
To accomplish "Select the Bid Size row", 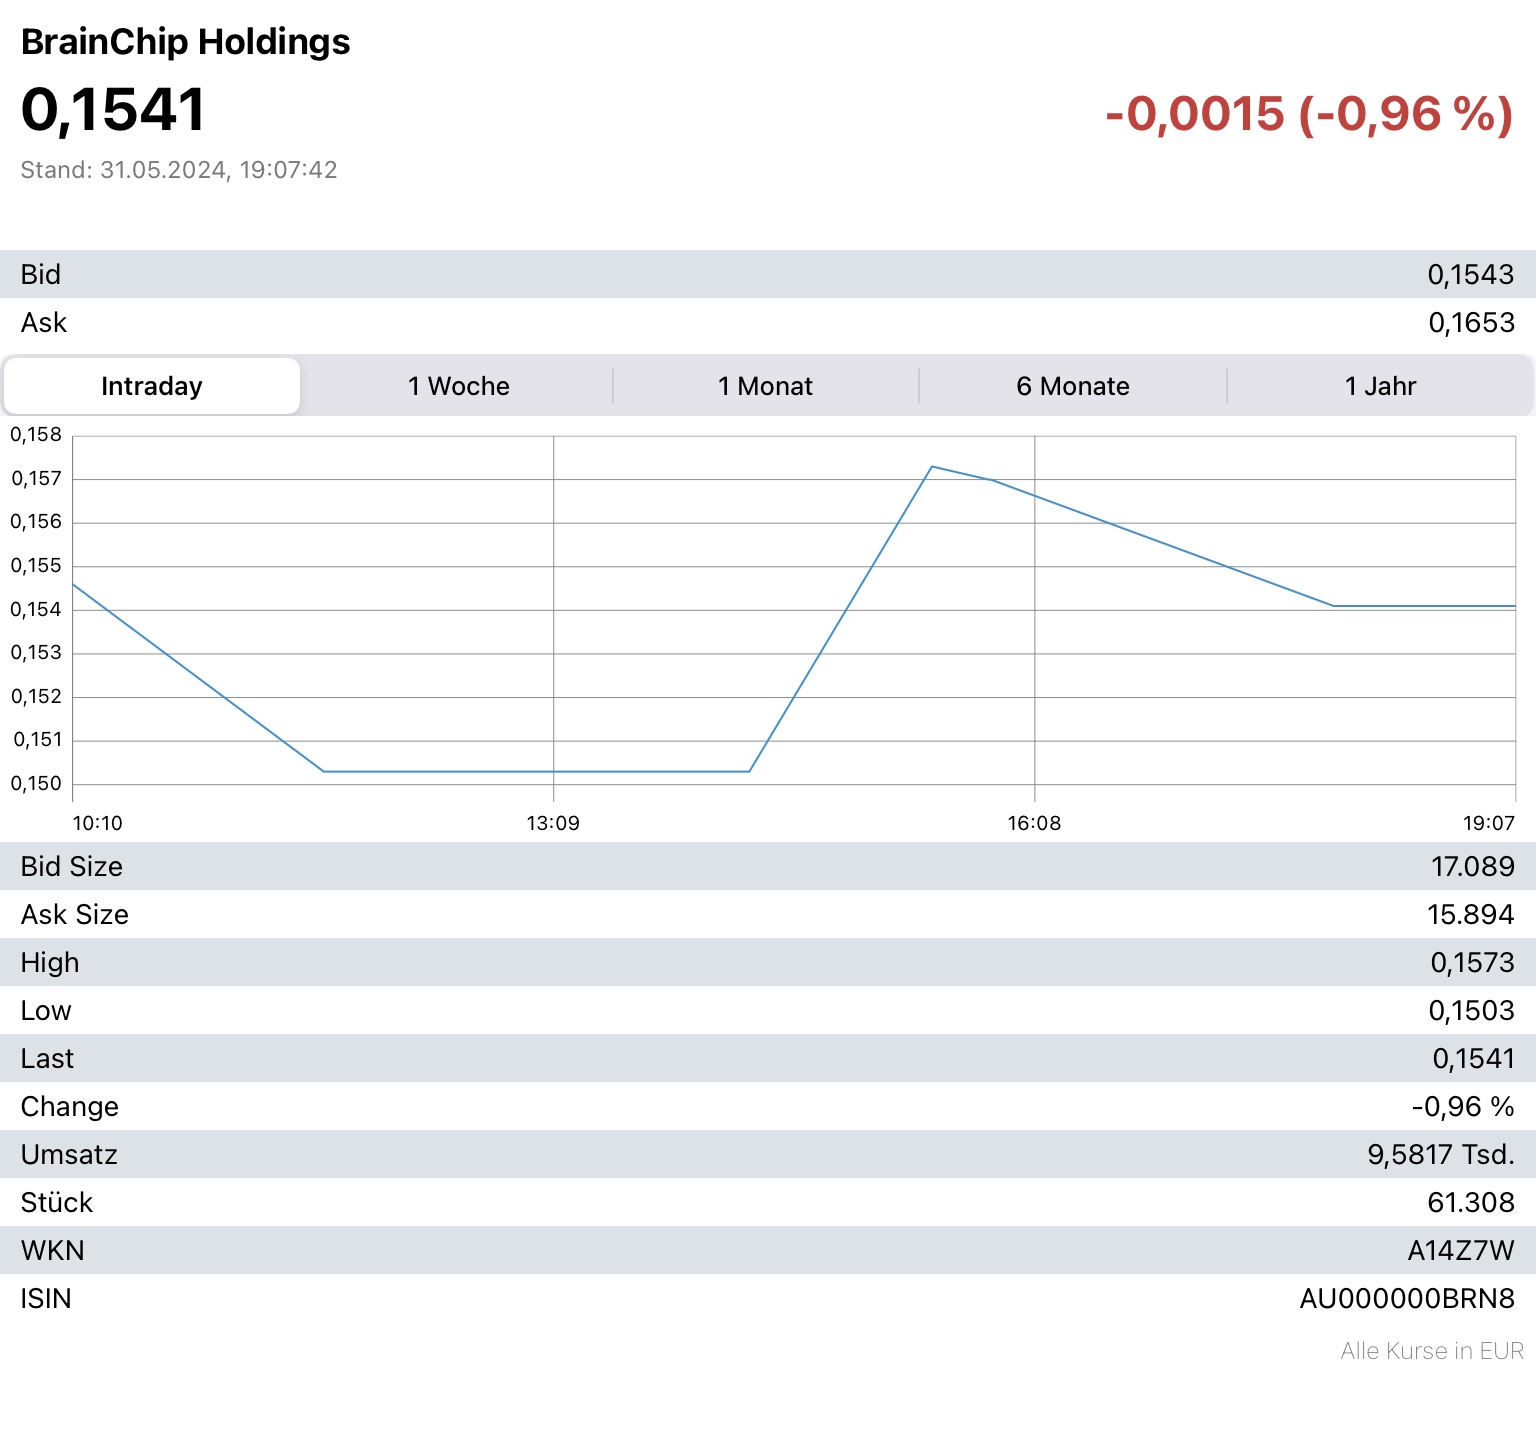I will [72, 867].
